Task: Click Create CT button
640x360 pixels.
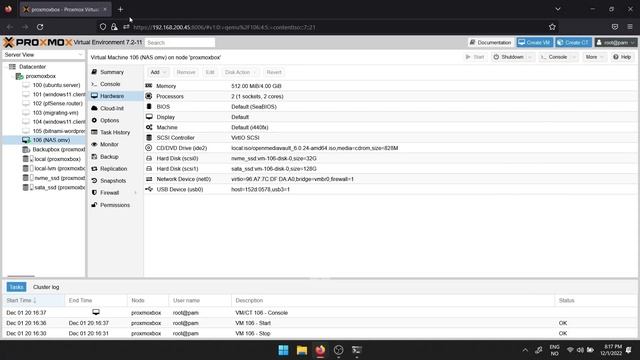Action: (x=573, y=42)
